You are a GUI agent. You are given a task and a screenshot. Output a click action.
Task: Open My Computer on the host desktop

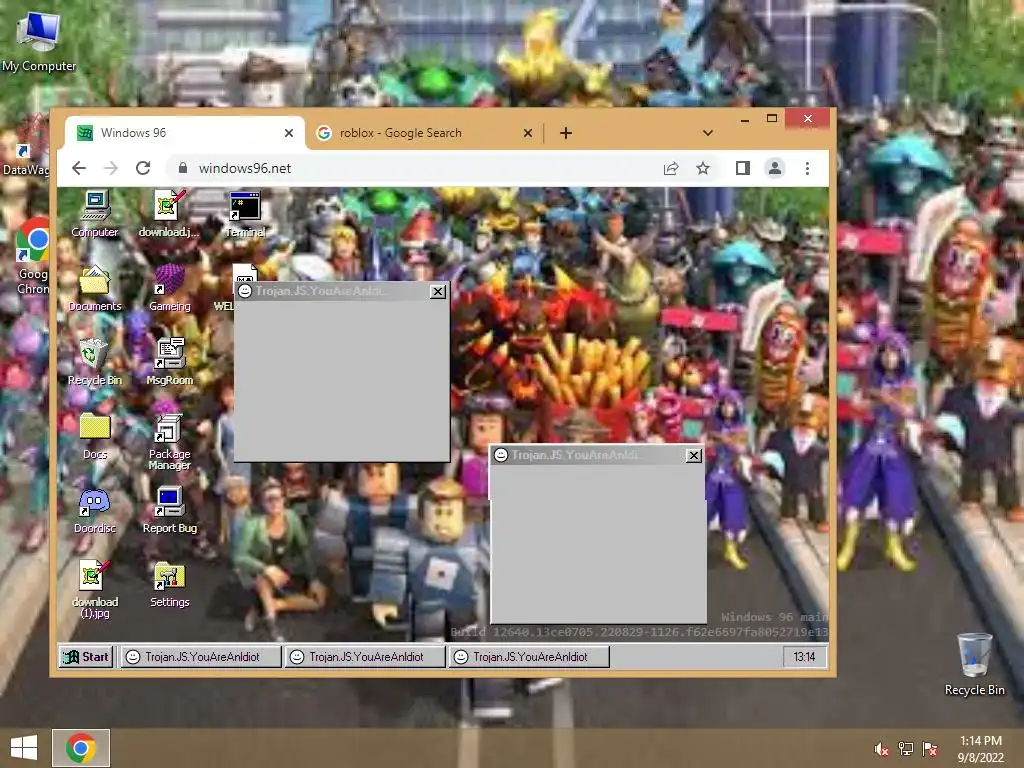(39, 42)
